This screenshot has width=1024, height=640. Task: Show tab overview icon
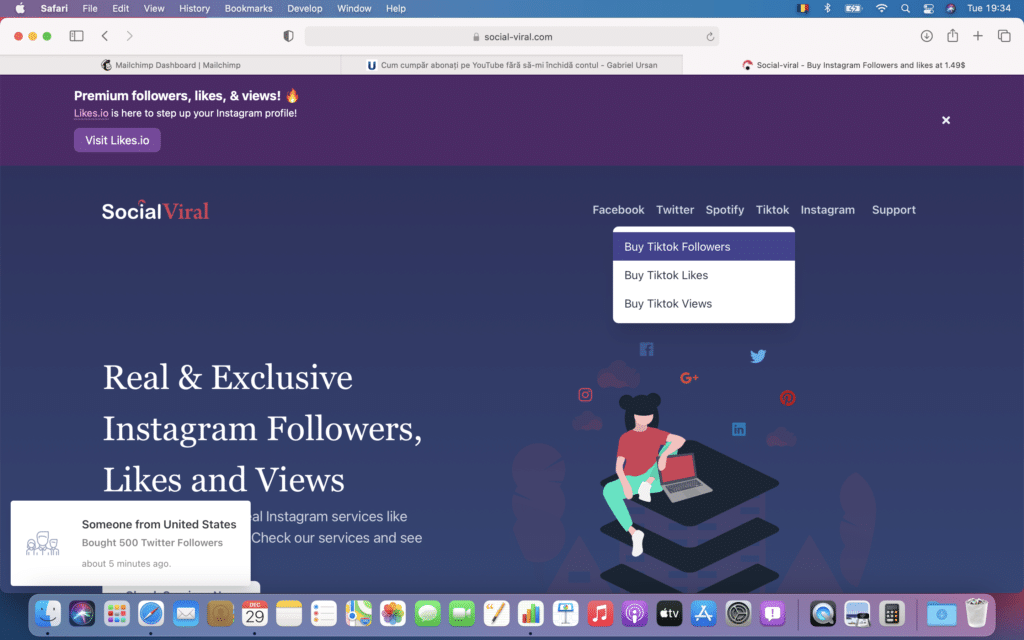[x=1004, y=36]
